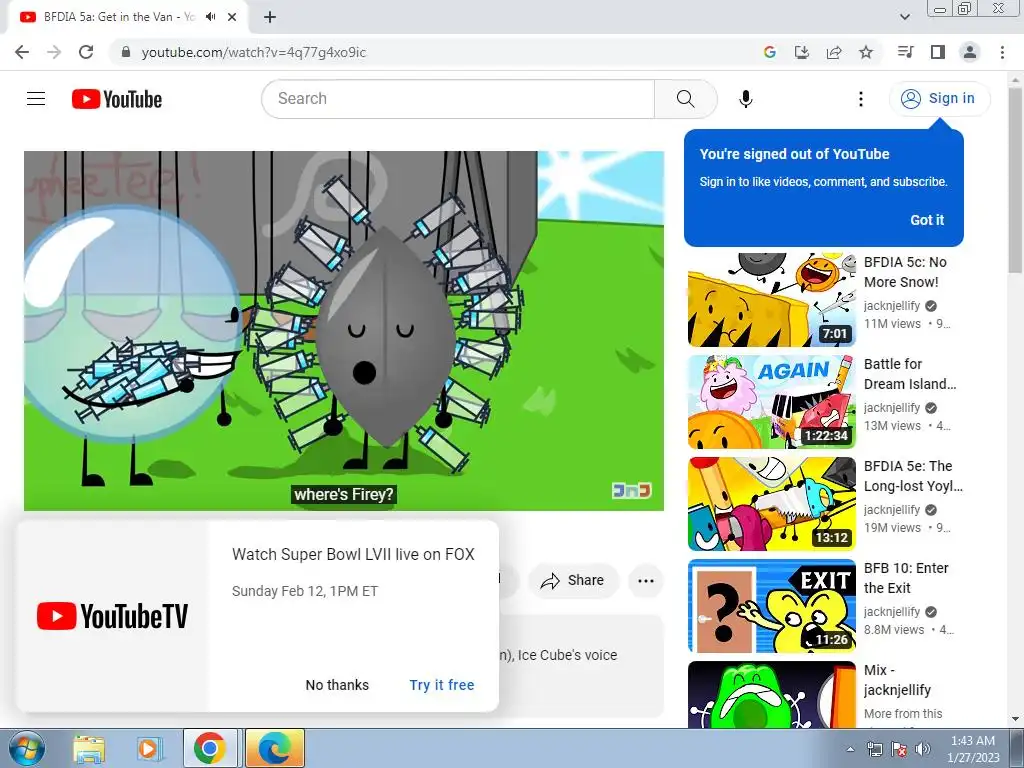Start voice search with microphone icon
Screen dimensions: 1024x768
click(745, 99)
